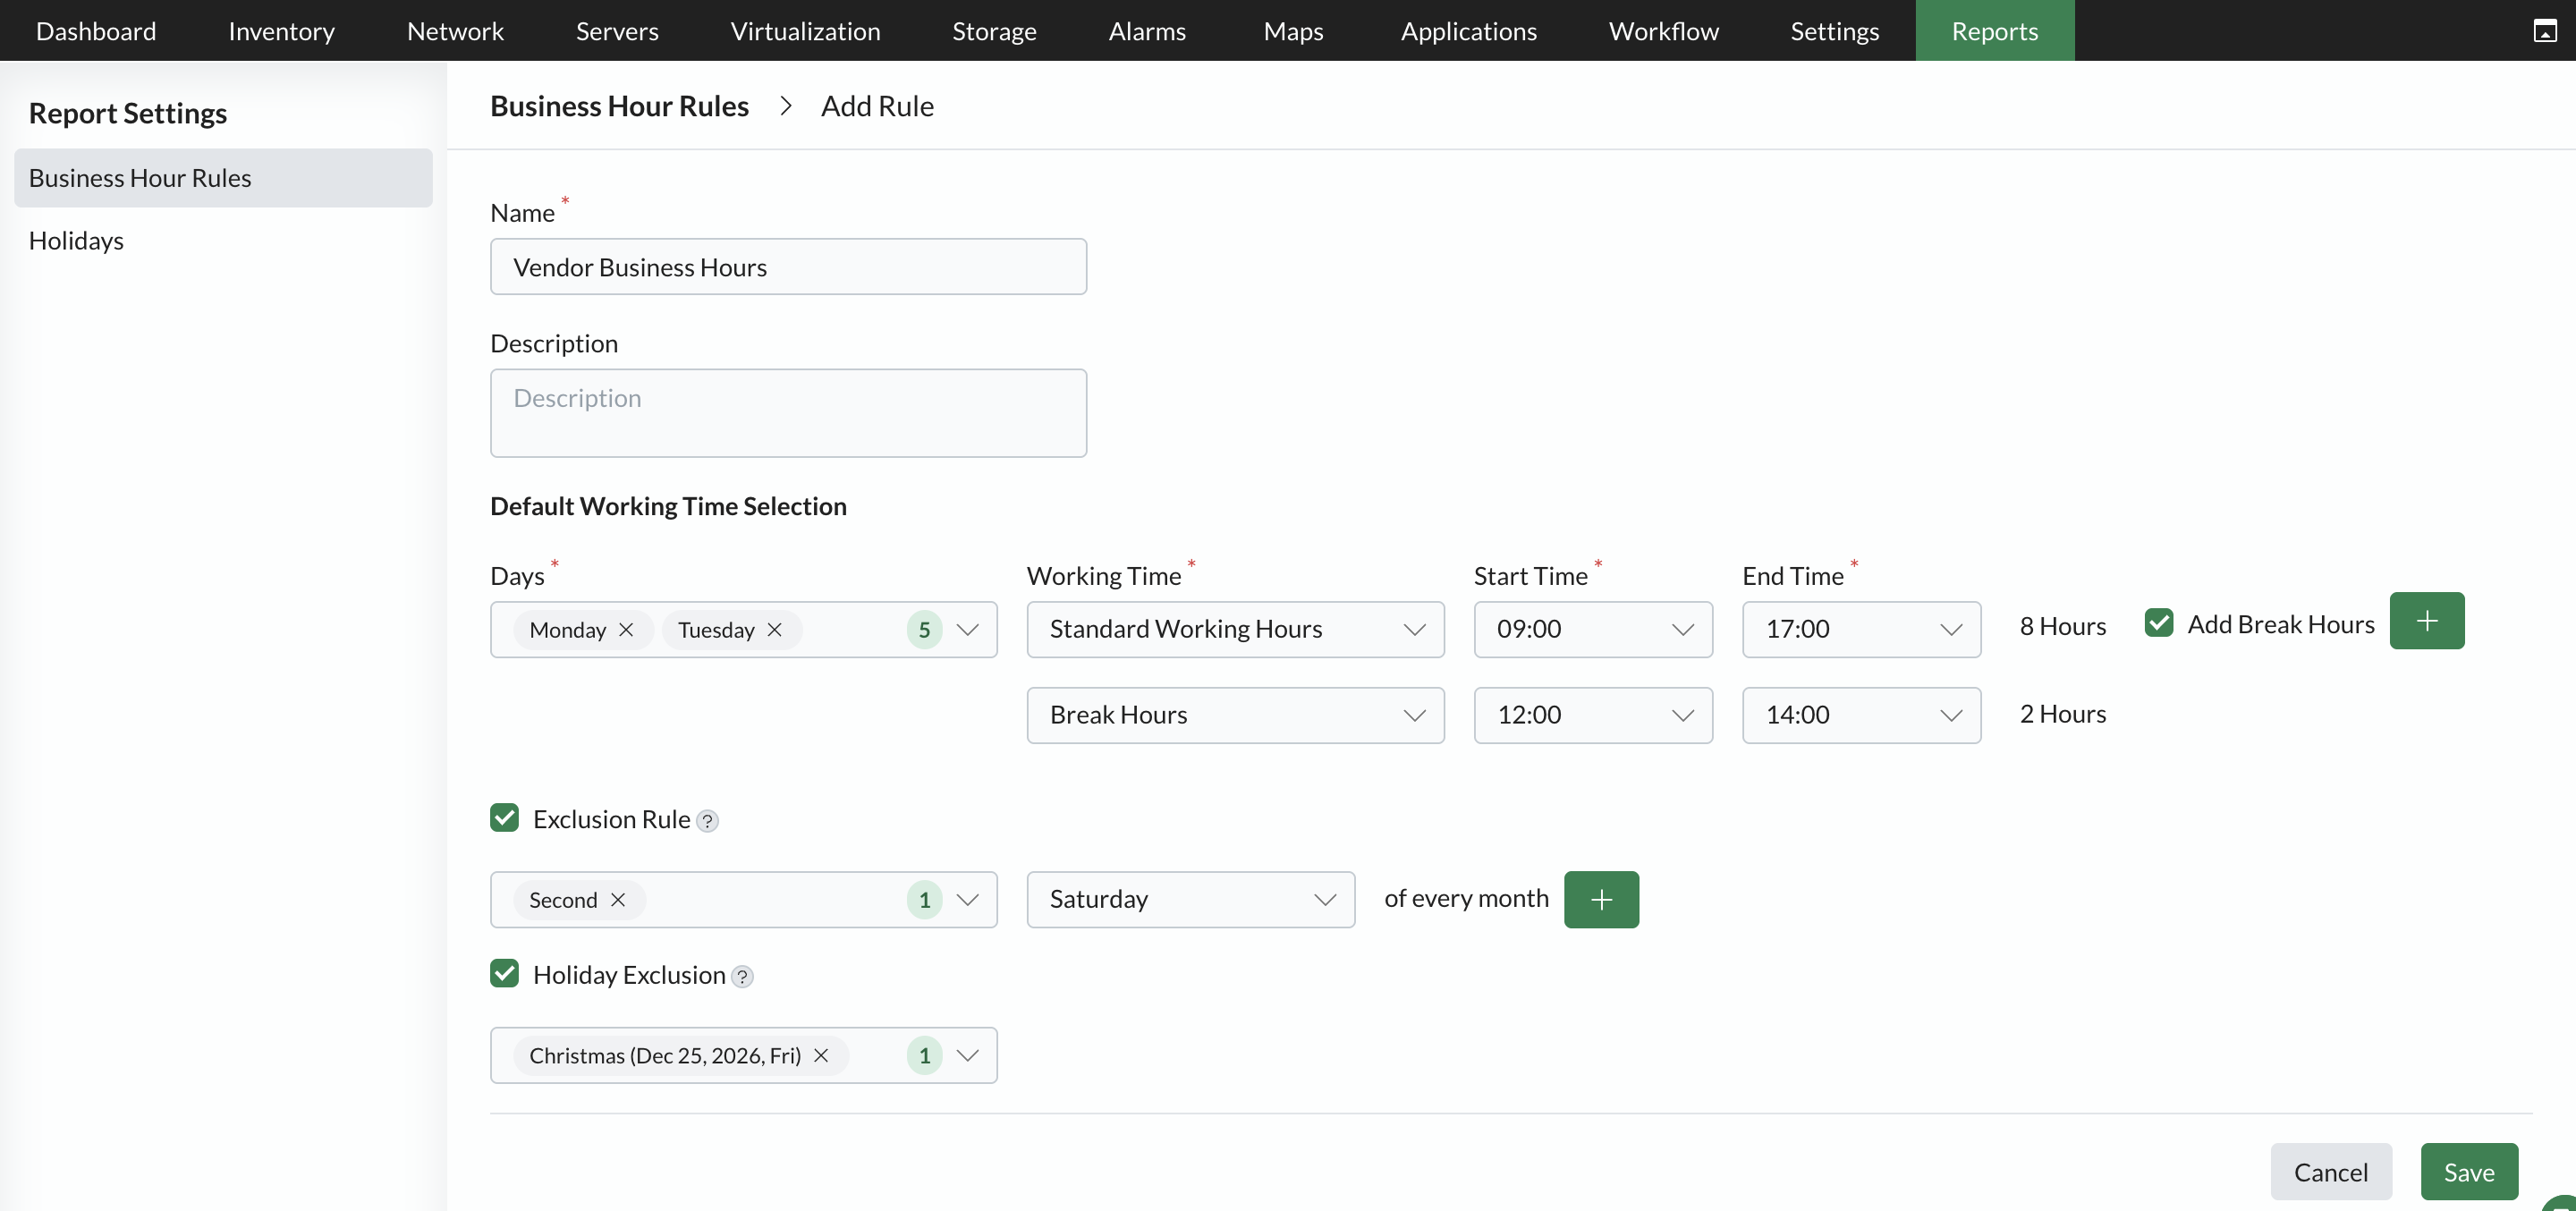Click the Report Settings heading
Image resolution: width=2576 pixels, height=1211 pixels.
coord(128,113)
